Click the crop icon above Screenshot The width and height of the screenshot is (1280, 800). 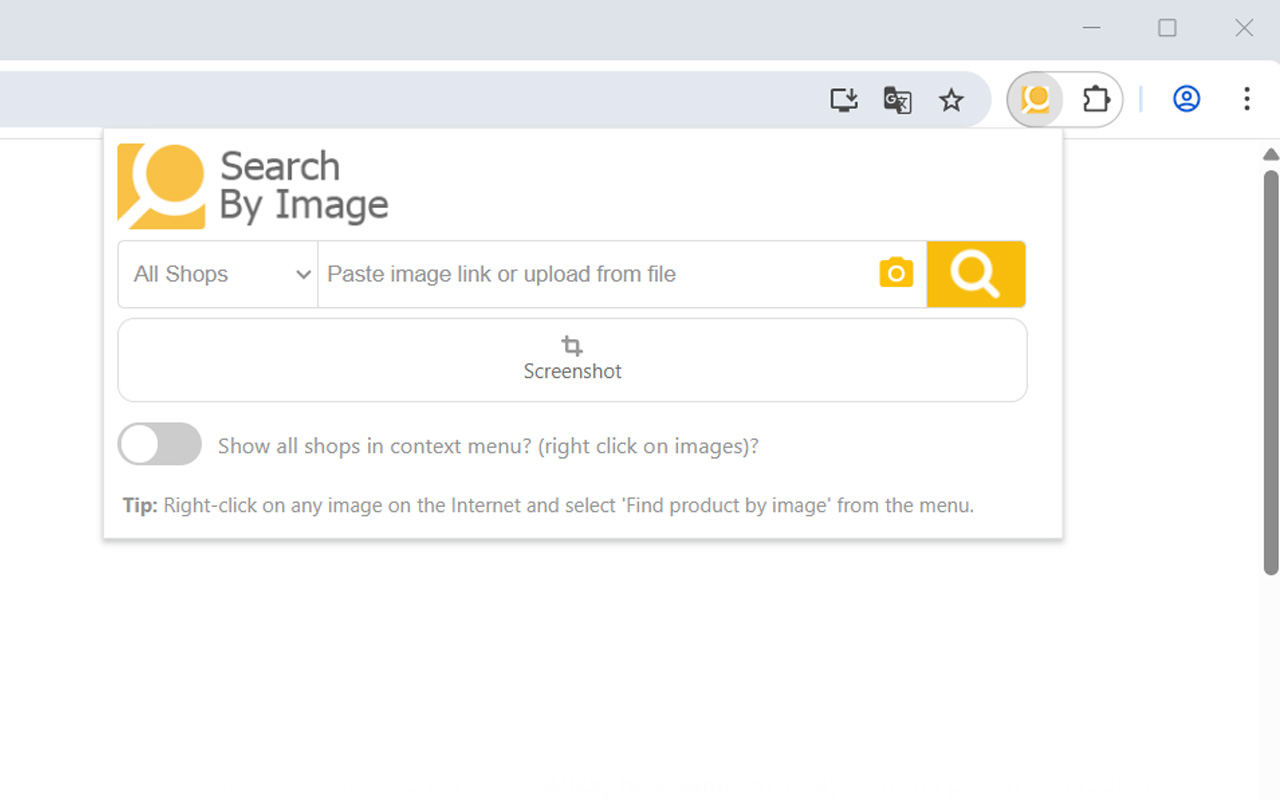tap(572, 346)
